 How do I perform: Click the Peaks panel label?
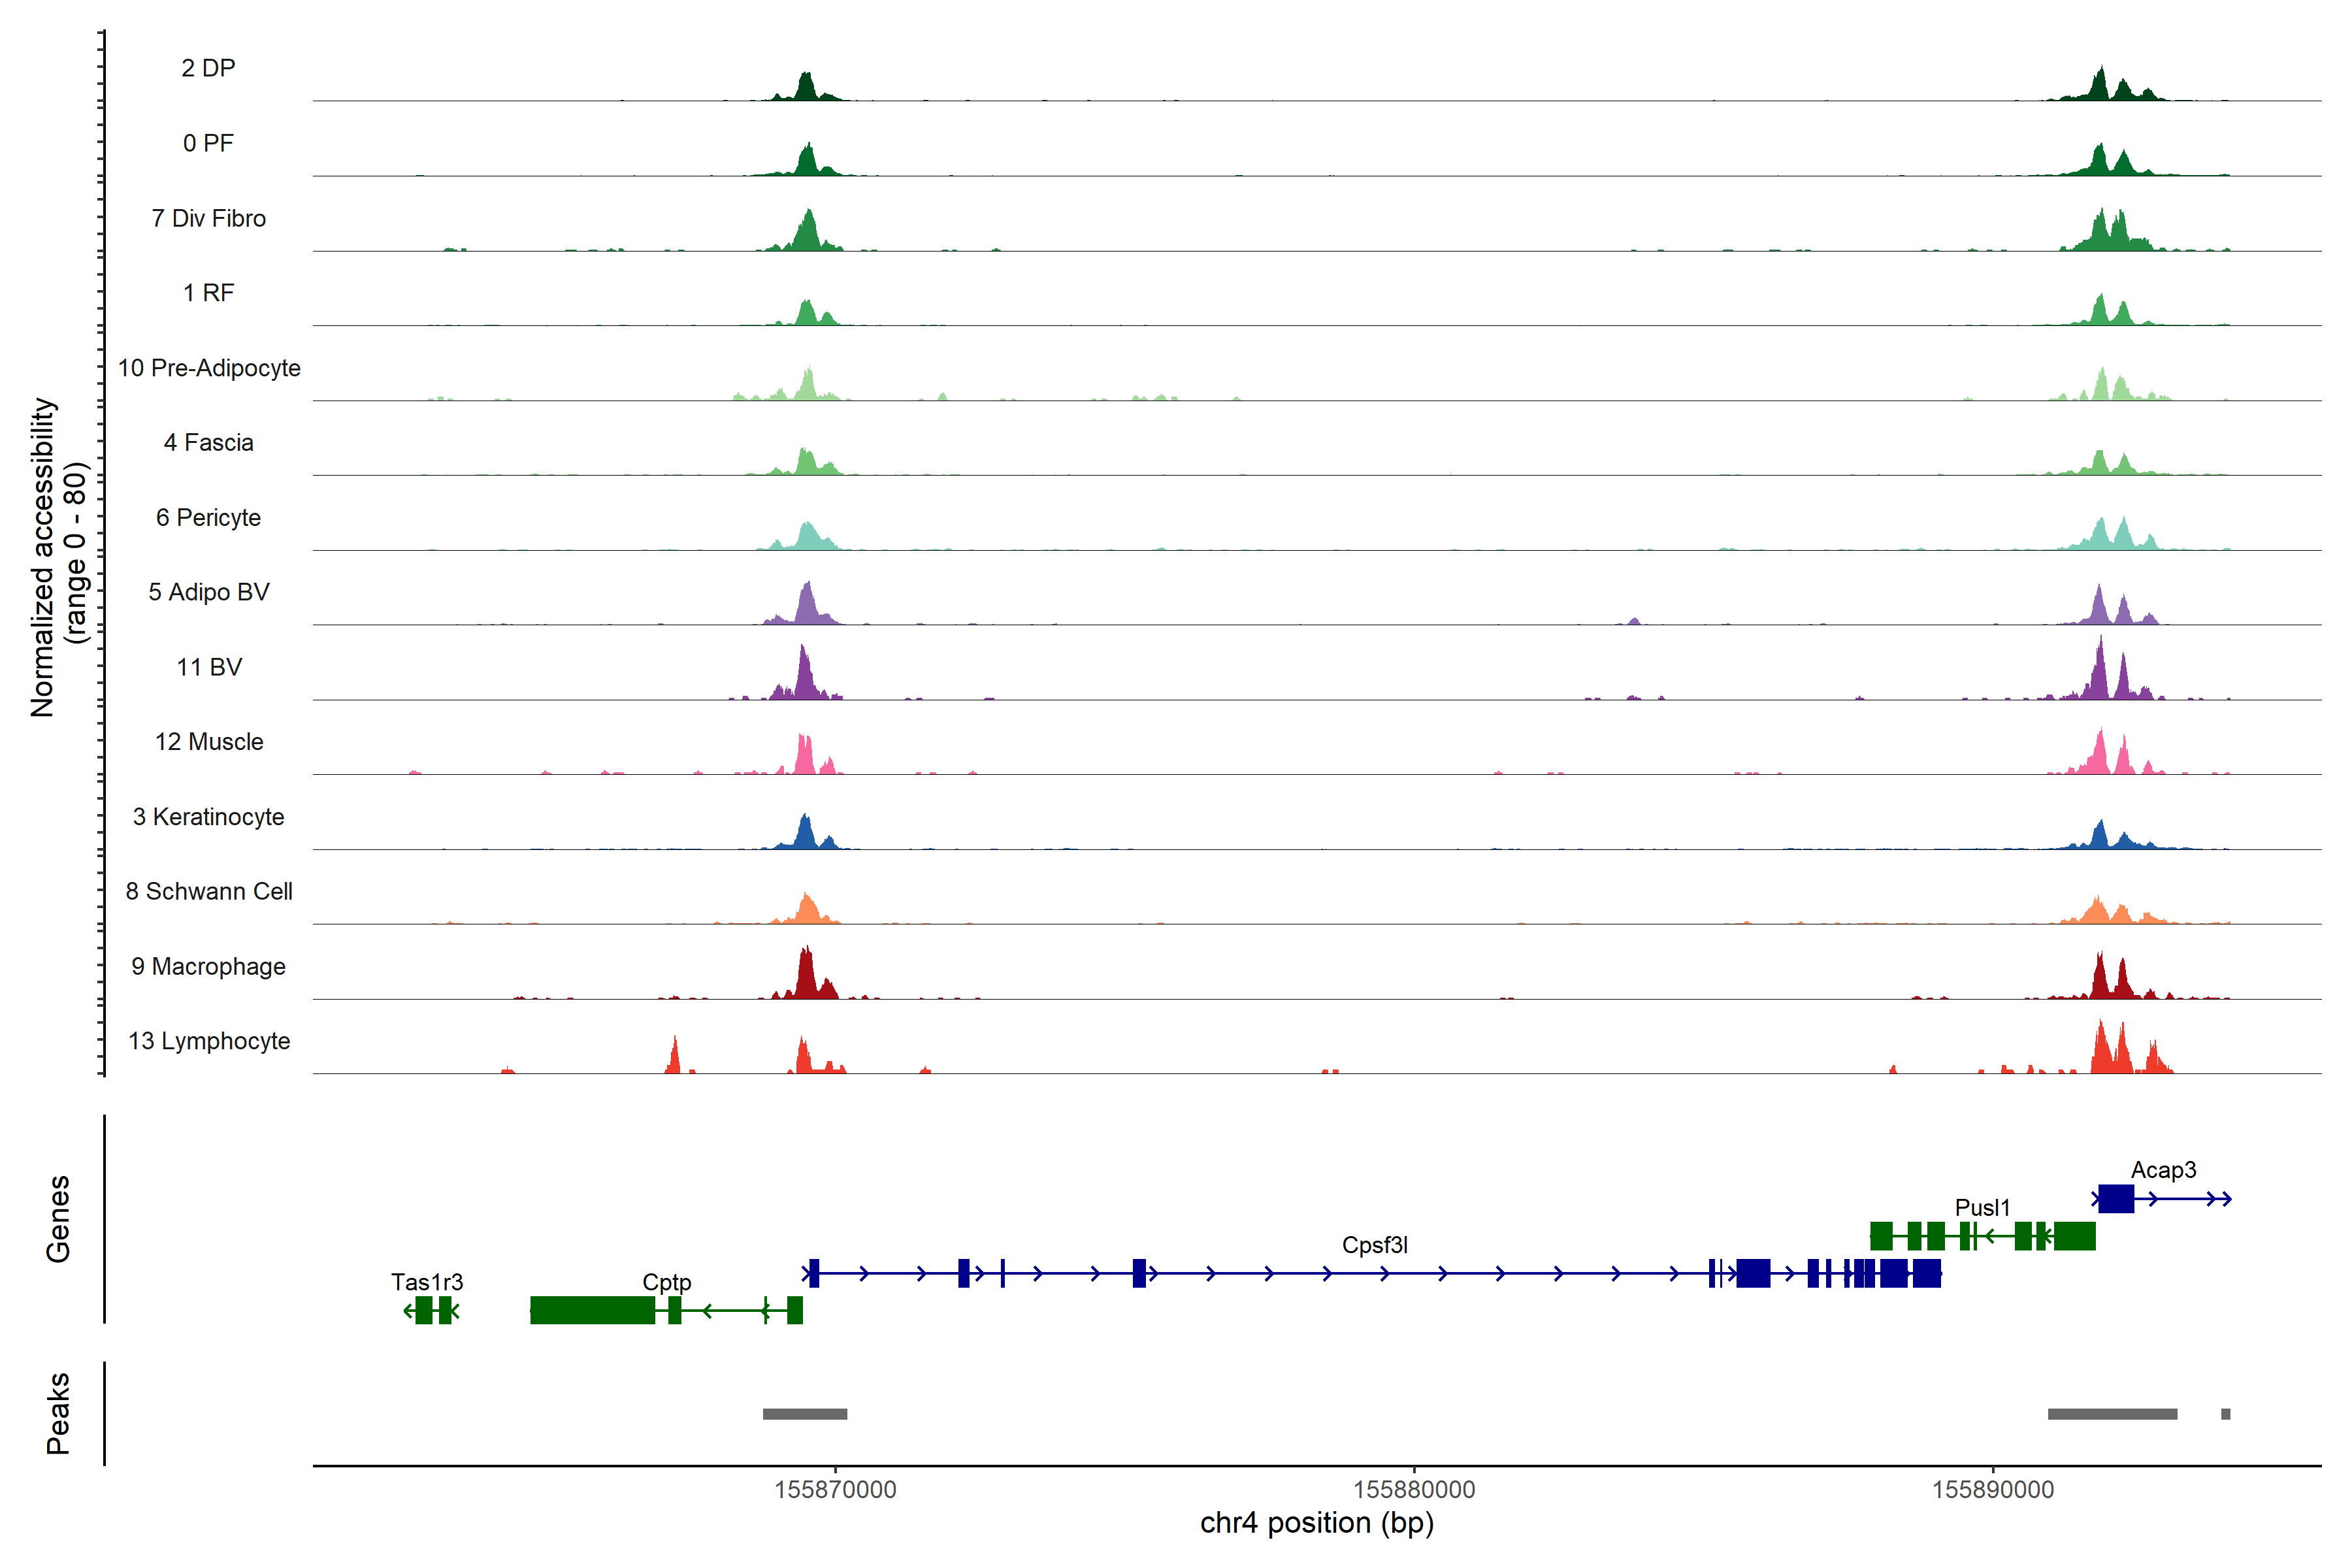(58, 1413)
